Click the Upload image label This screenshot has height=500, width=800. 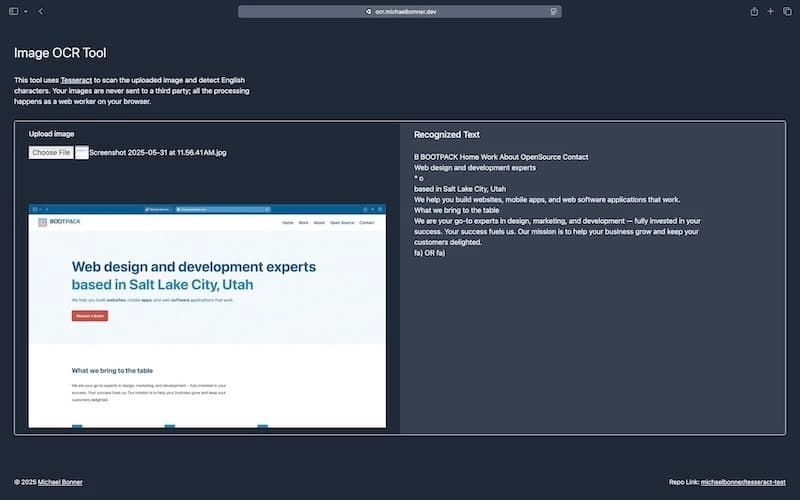point(51,133)
